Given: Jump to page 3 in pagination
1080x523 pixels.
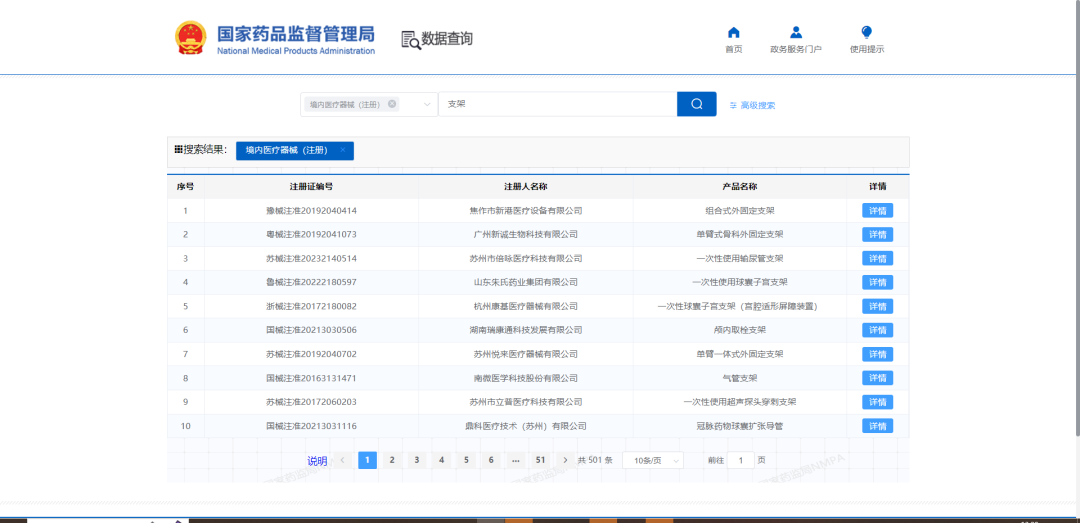Looking at the screenshot, I should coord(416,460).
